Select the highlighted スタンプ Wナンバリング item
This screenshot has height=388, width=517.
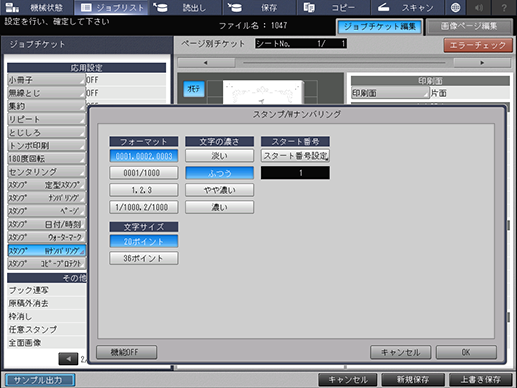[46, 251]
